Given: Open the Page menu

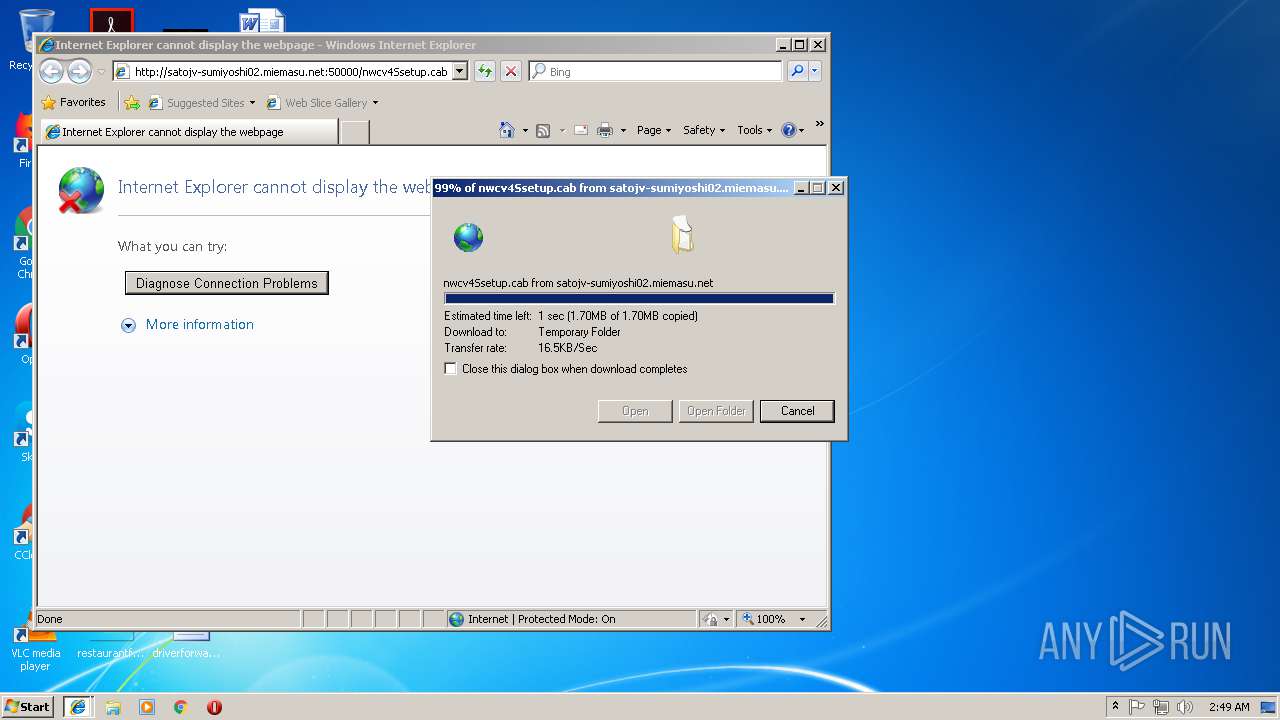Looking at the screenshot, I should pos(653,130).
